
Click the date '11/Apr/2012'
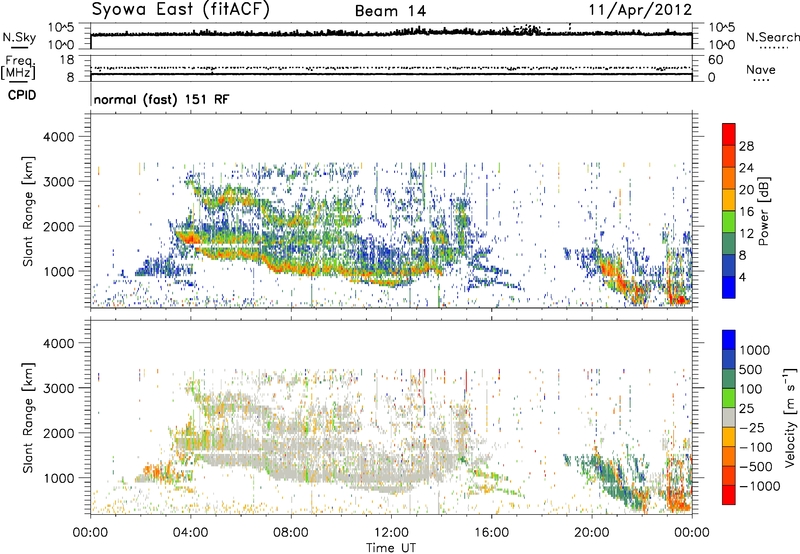(x=641, y=10)
